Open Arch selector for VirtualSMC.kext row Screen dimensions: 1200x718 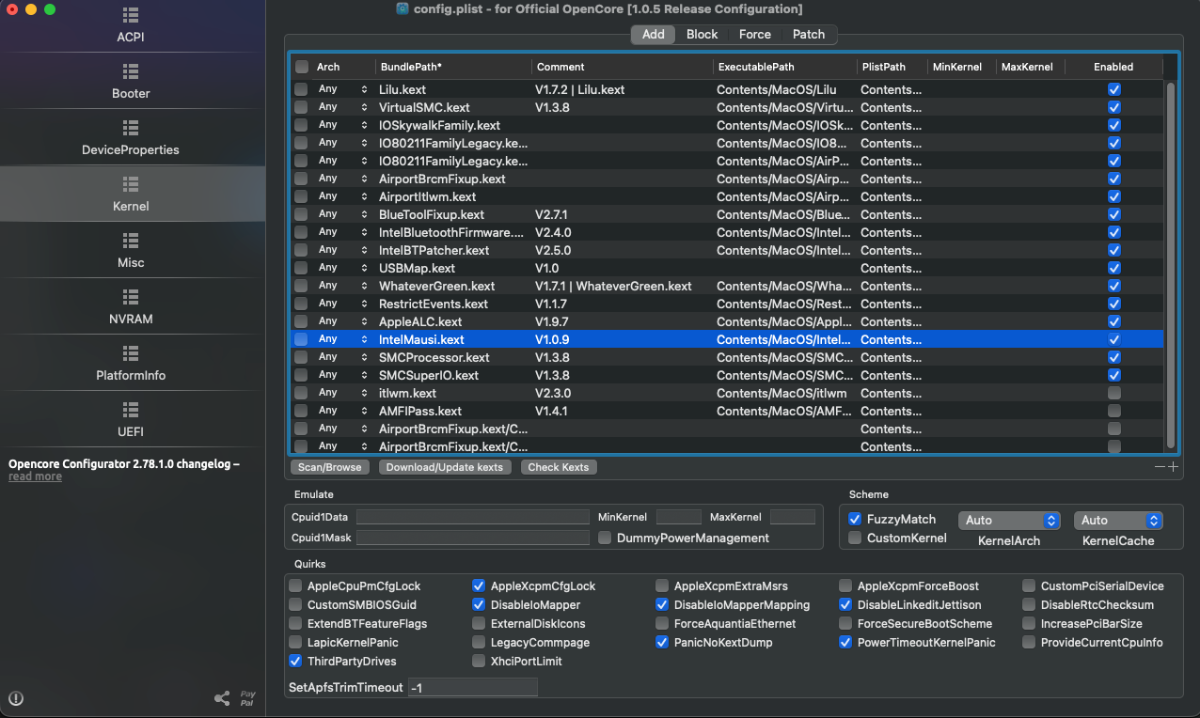click(343, 107)
